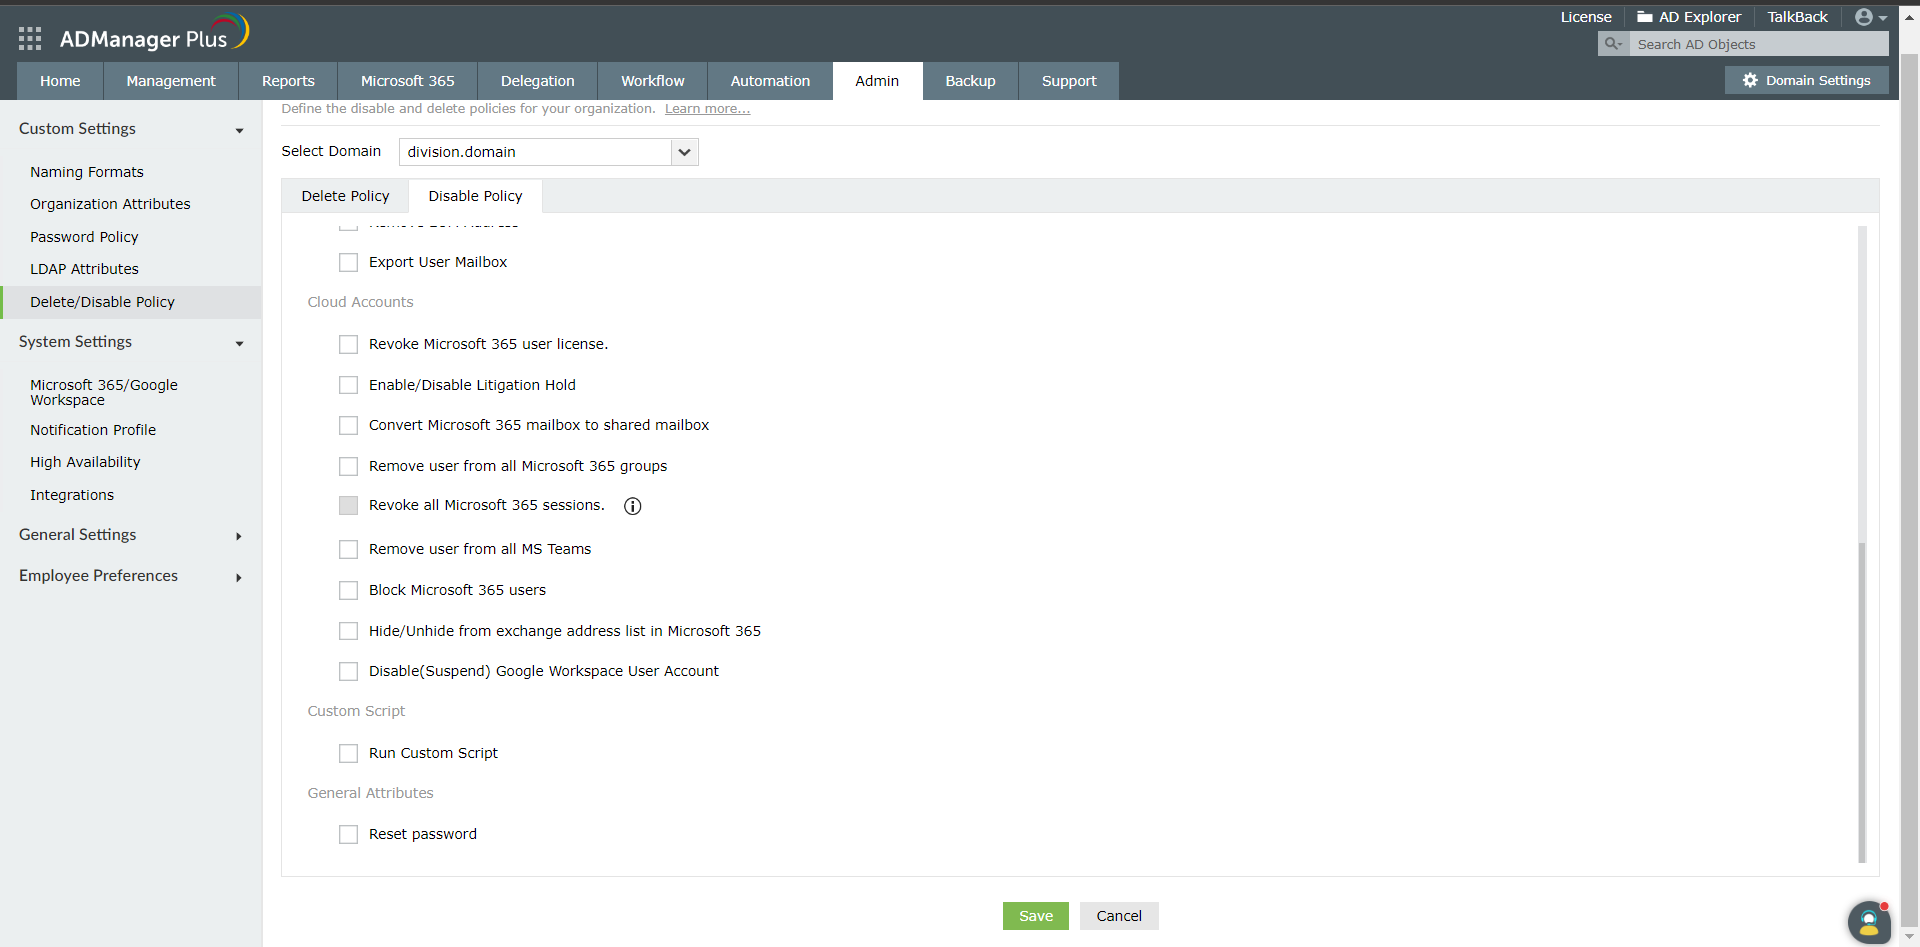Go to the Home tab
The height and width of the screenshot is (947, 1920).
[60, 81]
